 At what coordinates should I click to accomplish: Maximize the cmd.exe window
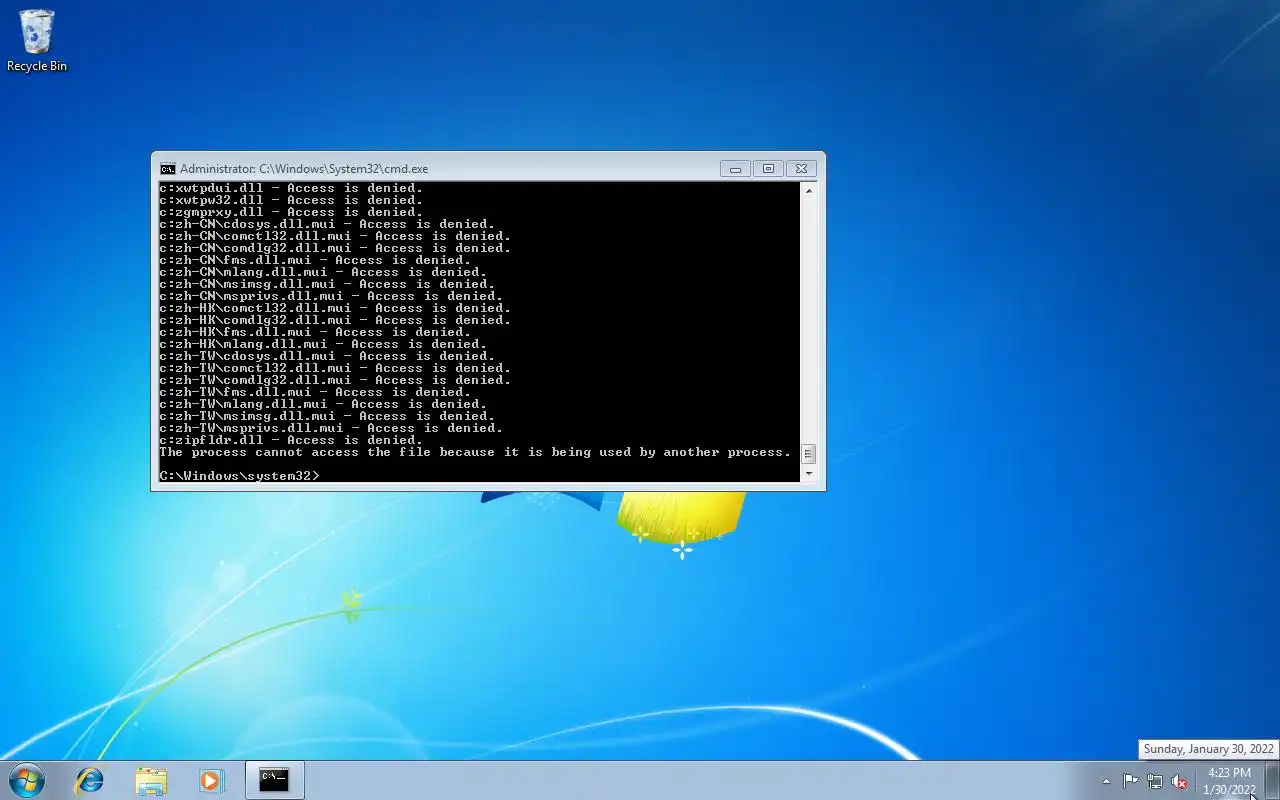click(768, 169)
